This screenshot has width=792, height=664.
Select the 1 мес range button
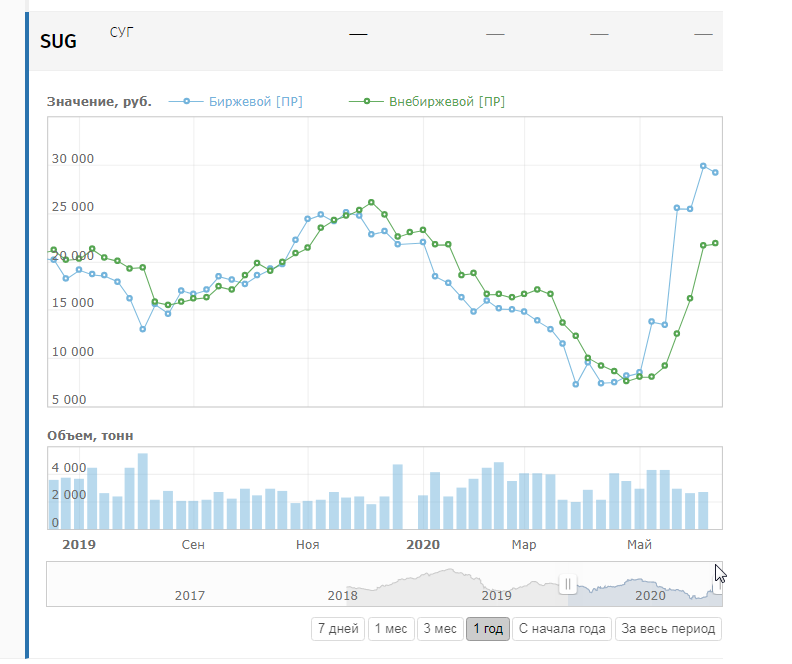[x=391, y=629]
